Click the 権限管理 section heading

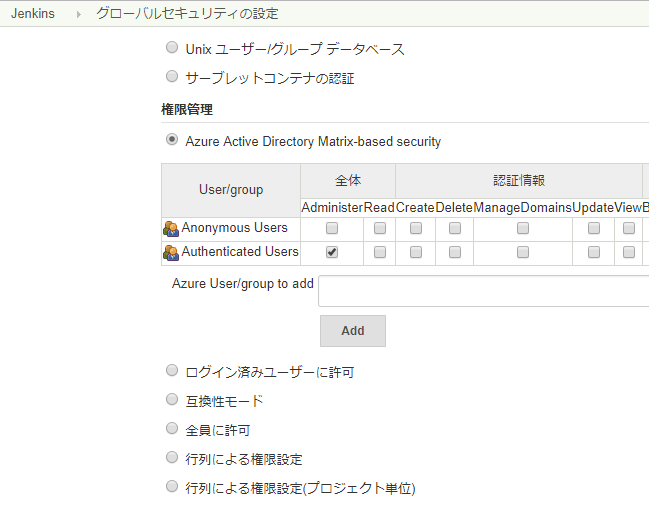coord(187,110)
